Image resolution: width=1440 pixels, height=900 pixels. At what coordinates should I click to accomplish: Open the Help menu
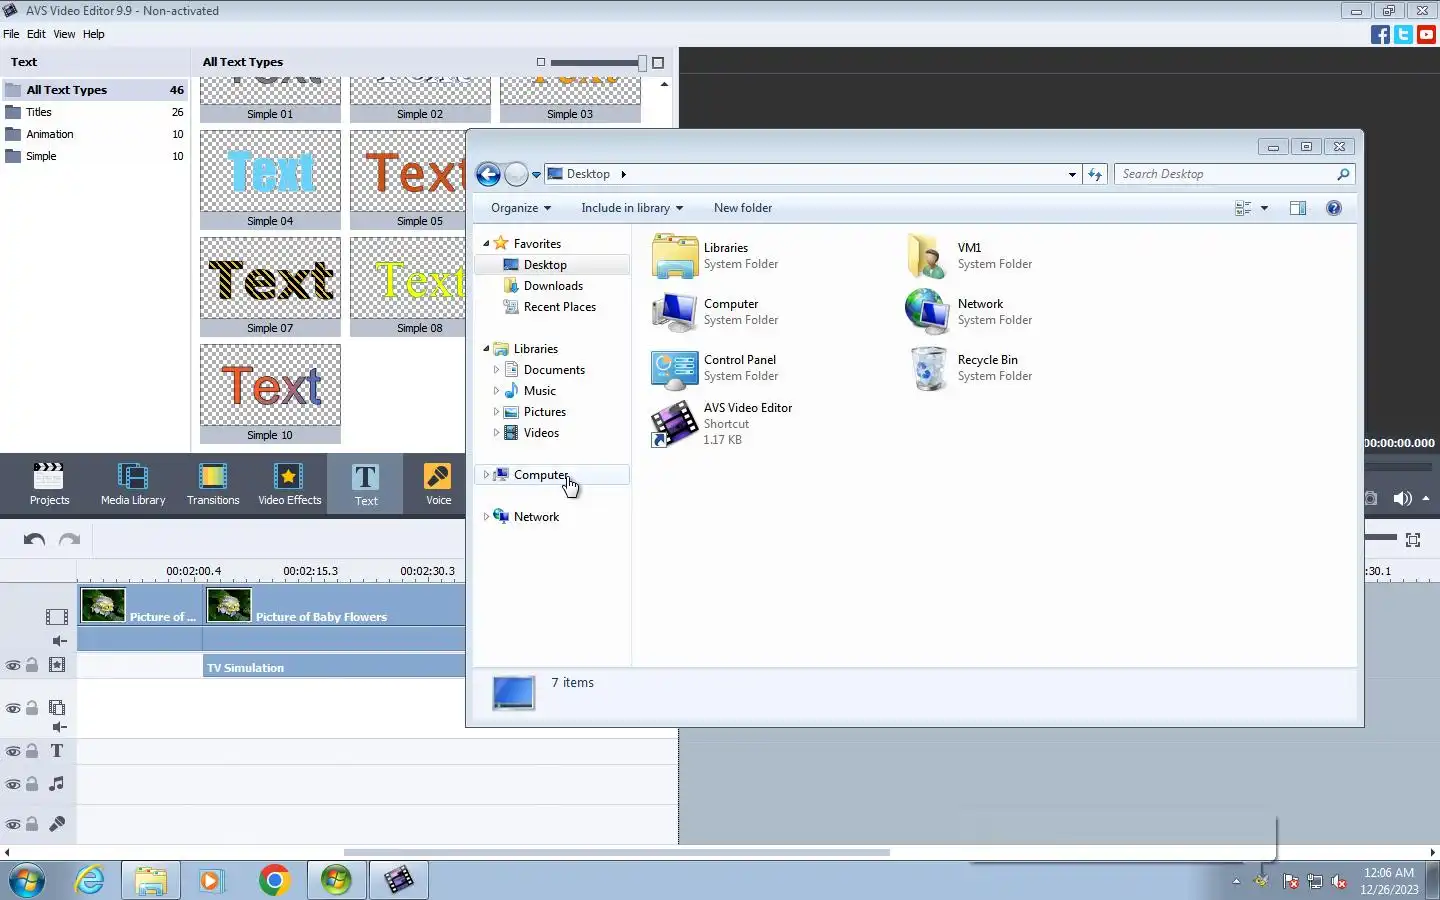pyautogui.click(x=93, y=34)
